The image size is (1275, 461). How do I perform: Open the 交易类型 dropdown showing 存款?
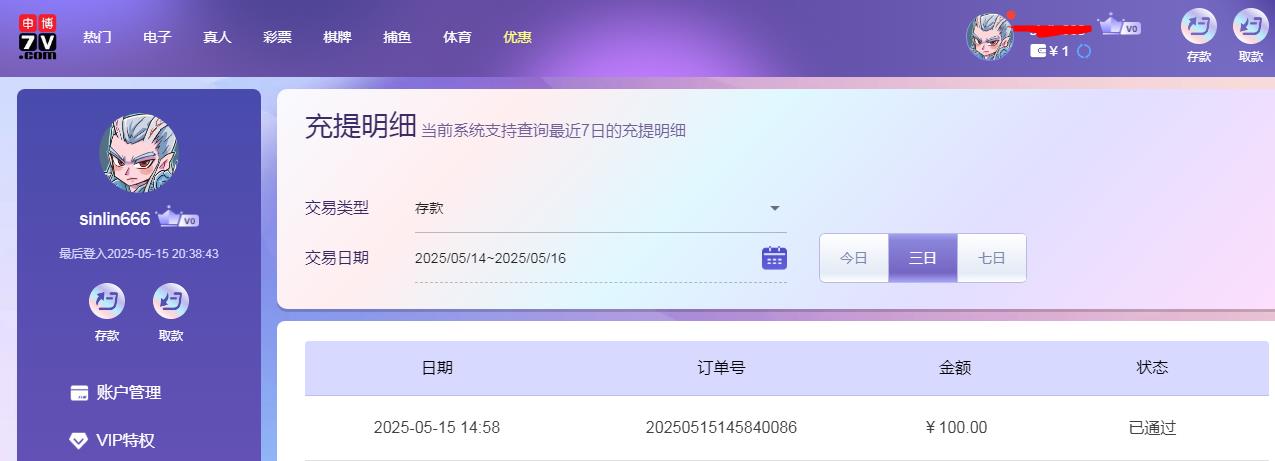click(600, 208)
